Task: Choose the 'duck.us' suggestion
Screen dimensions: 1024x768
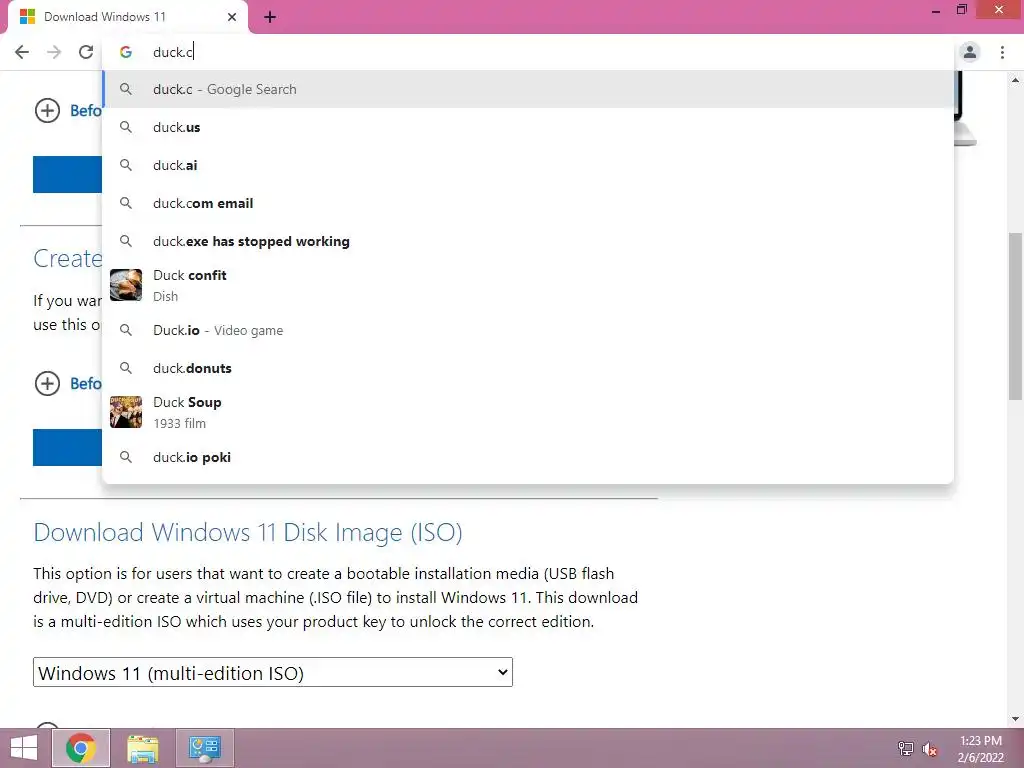Action: pyautogui.click(x=528, y=127)
